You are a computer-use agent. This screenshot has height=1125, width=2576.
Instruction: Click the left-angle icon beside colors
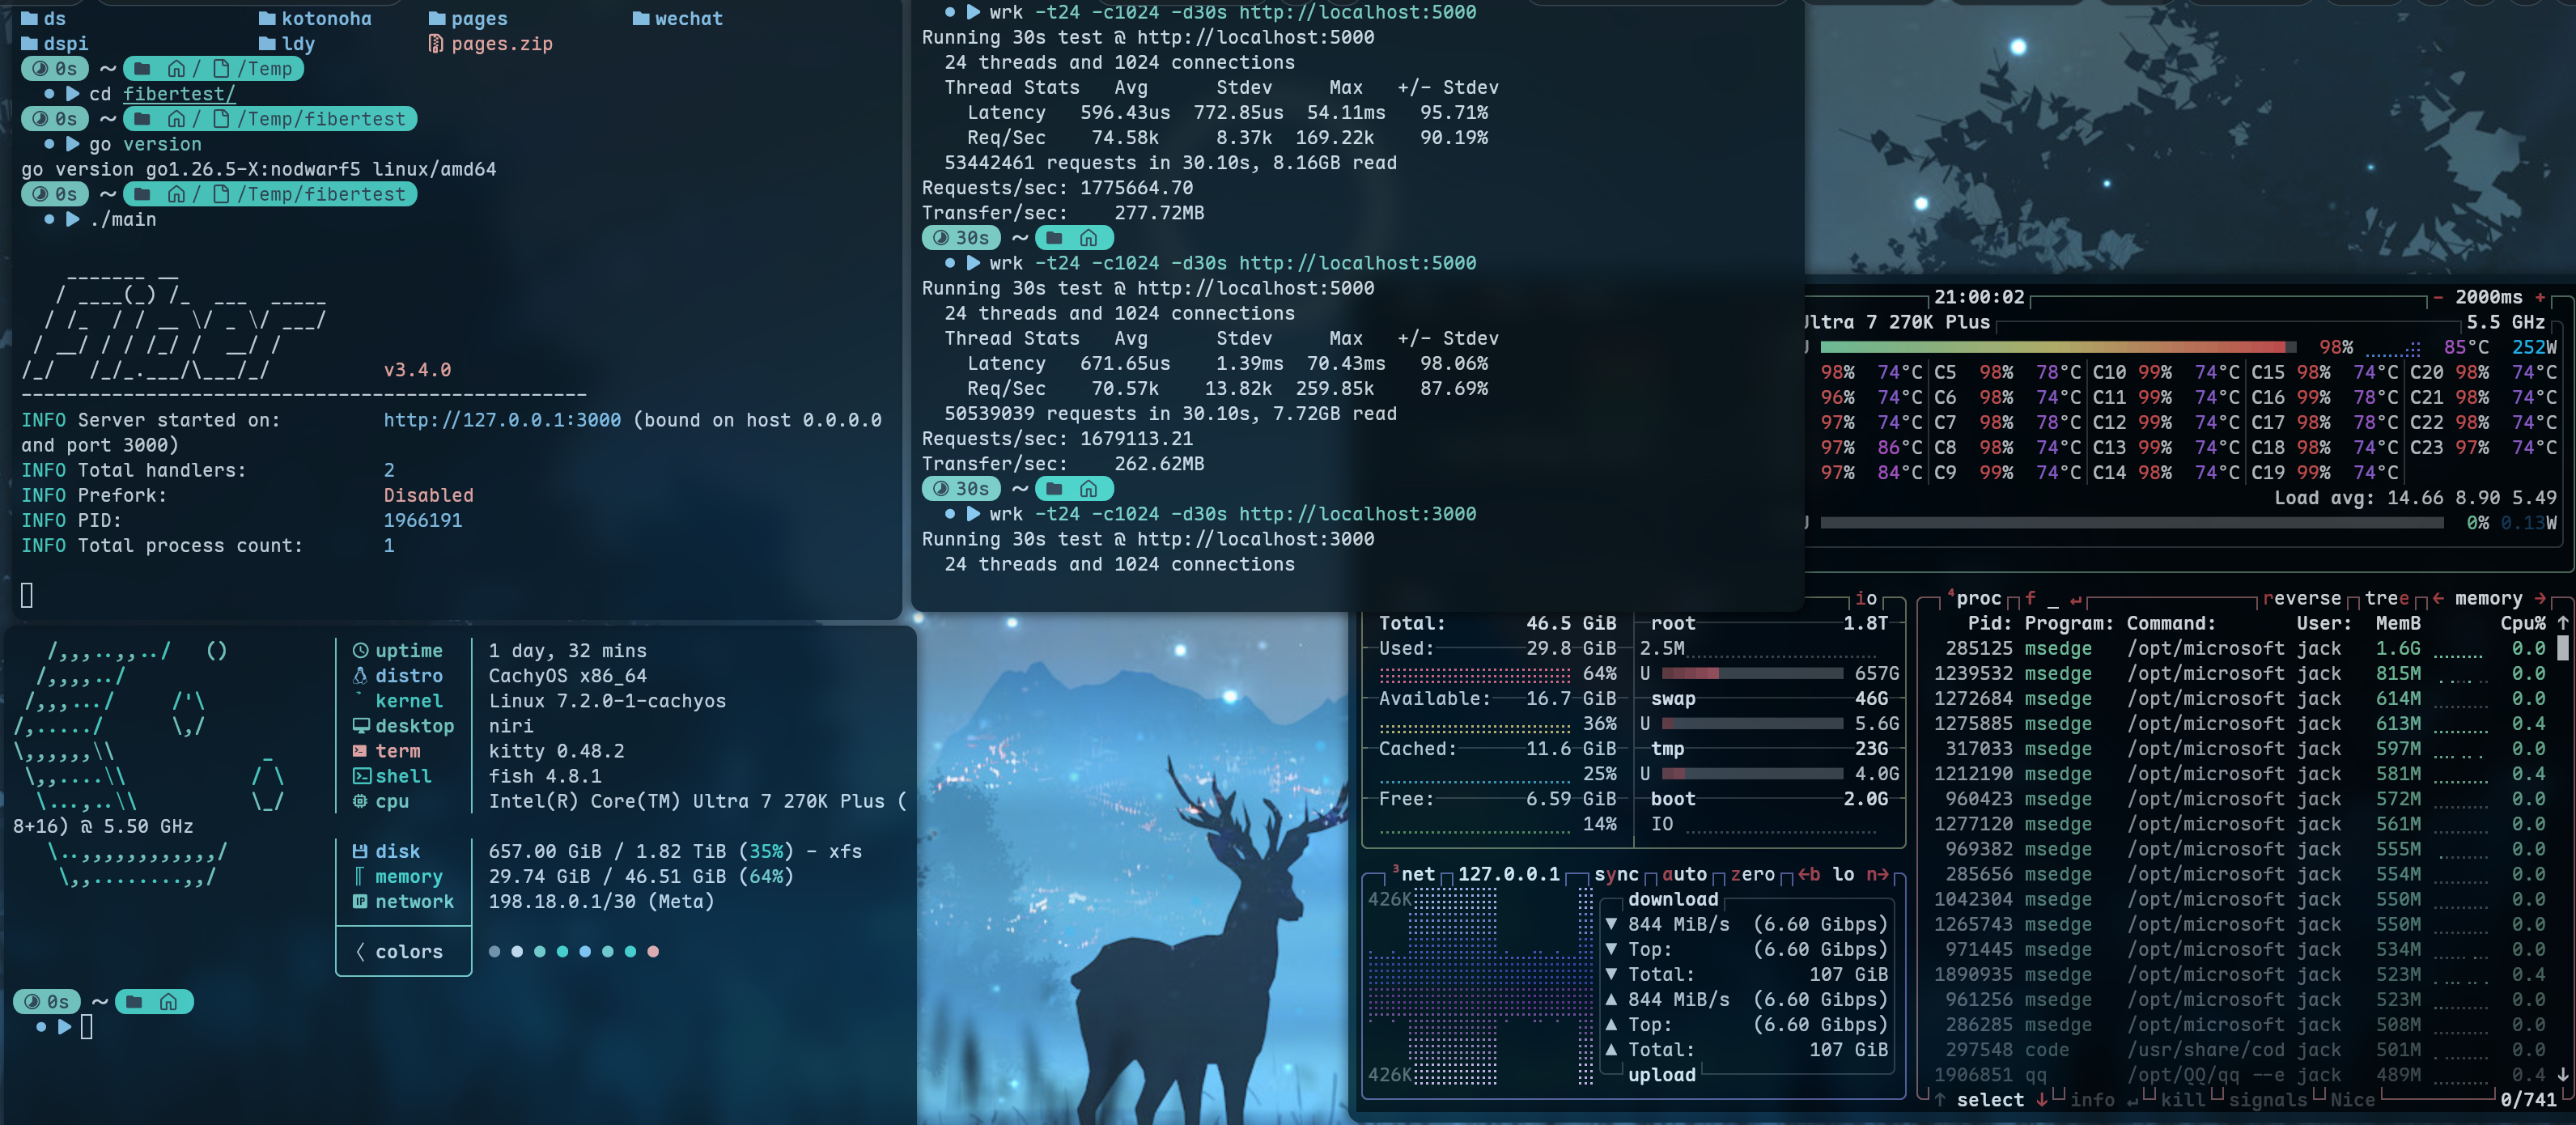[360, 952]
